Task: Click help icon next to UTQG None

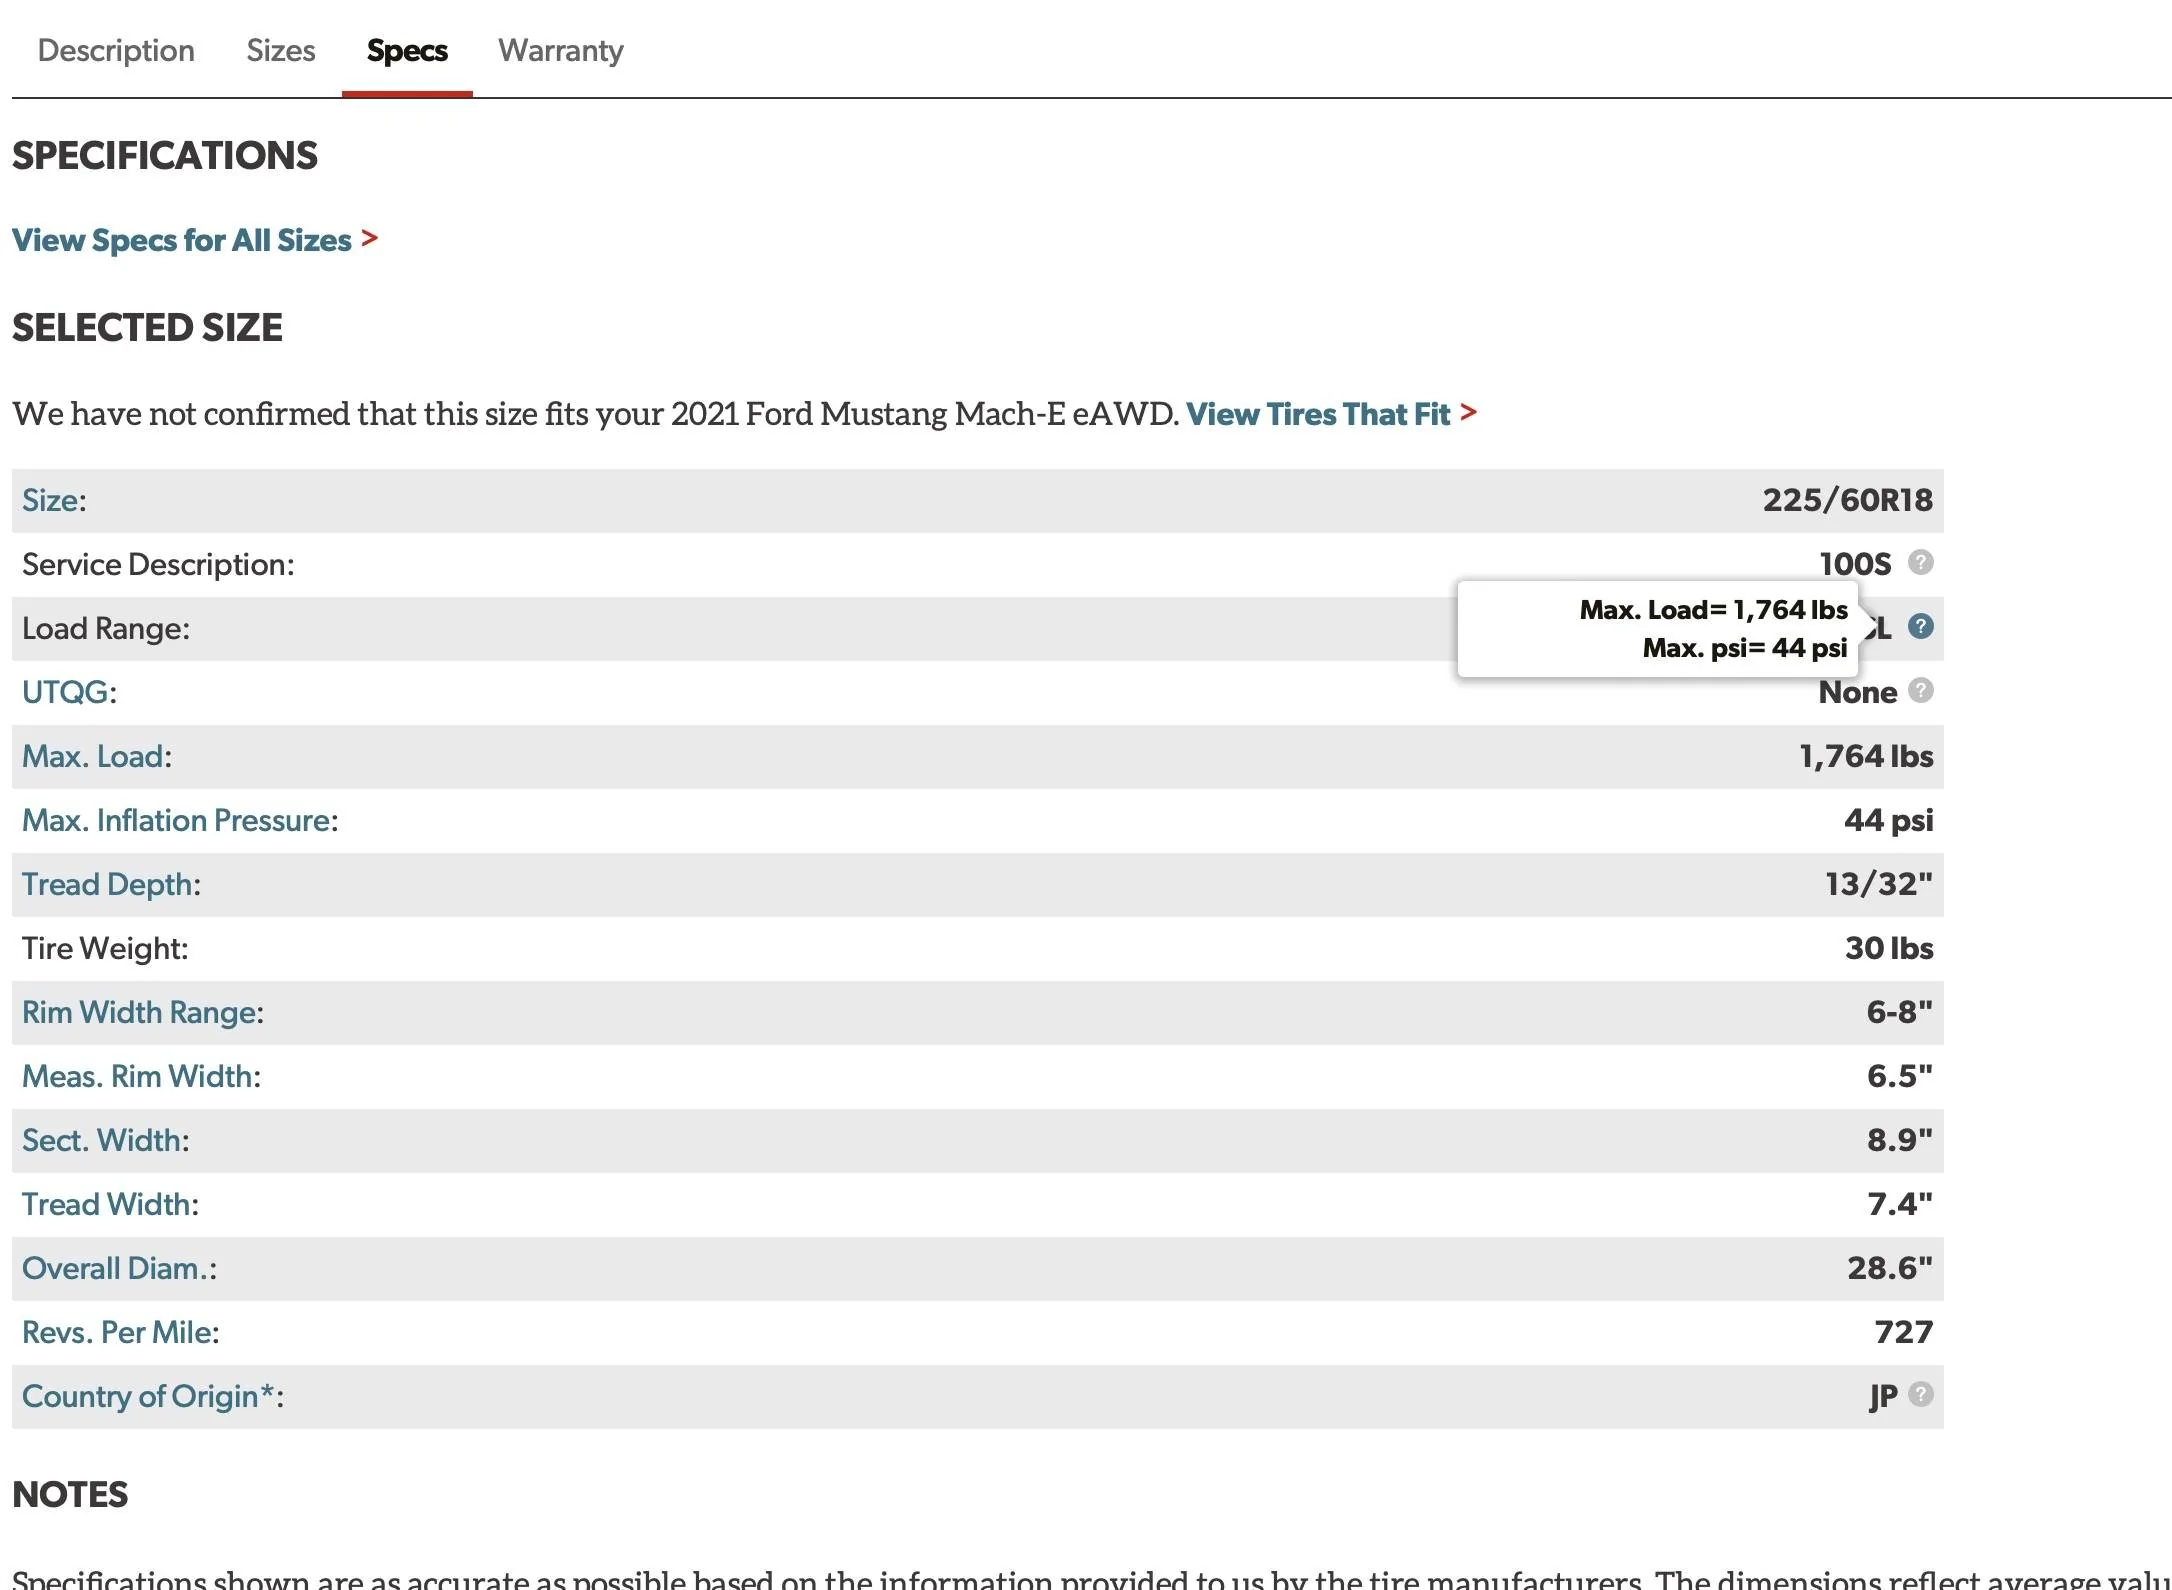Action: 1920,690
